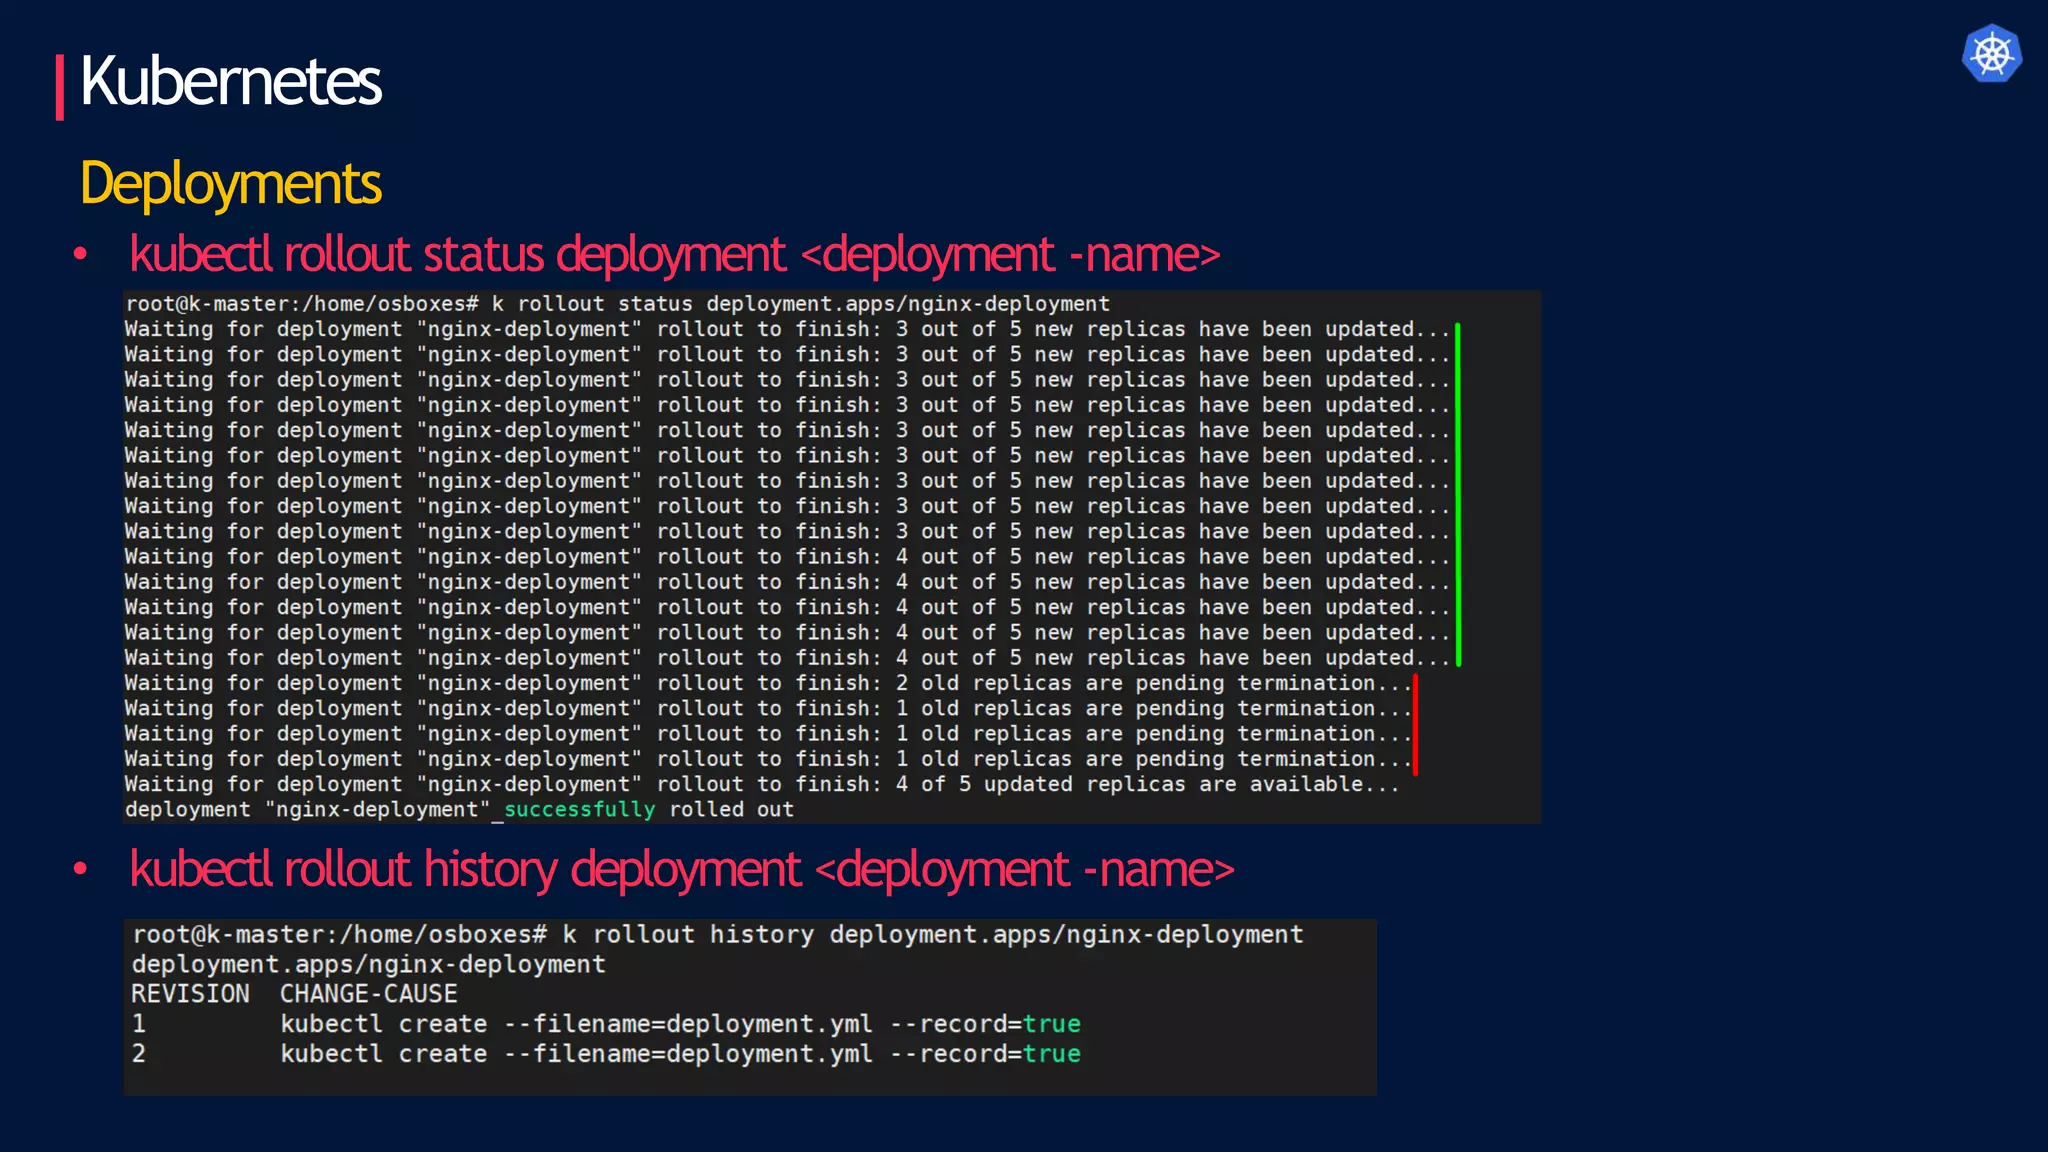Screen dimensions: 2048x1152
Task: Click the green 'true' in revision 2
Action: pyautogui.click(x=1051, y=1054)
